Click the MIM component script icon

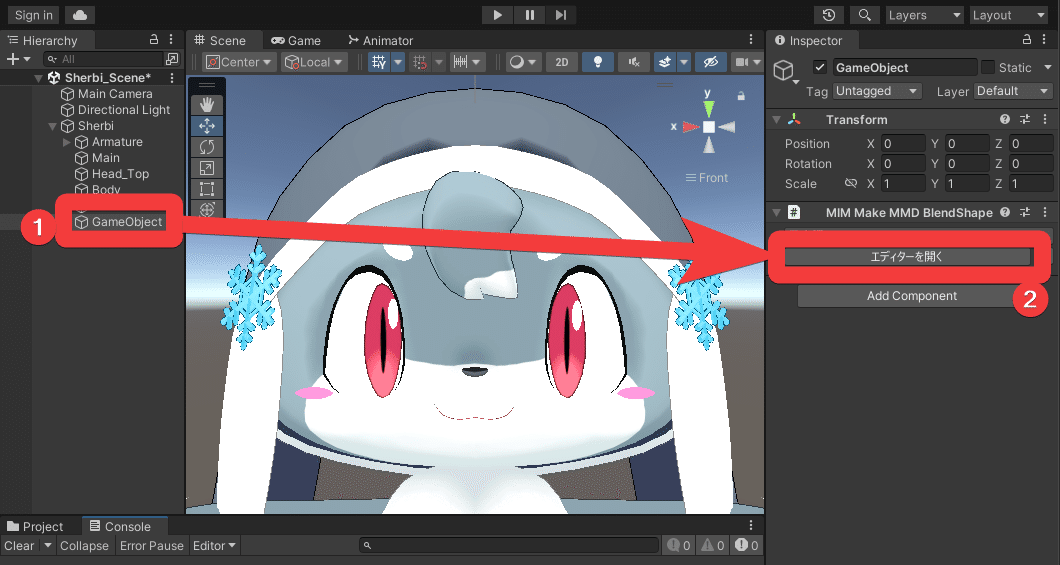point(794,212)
